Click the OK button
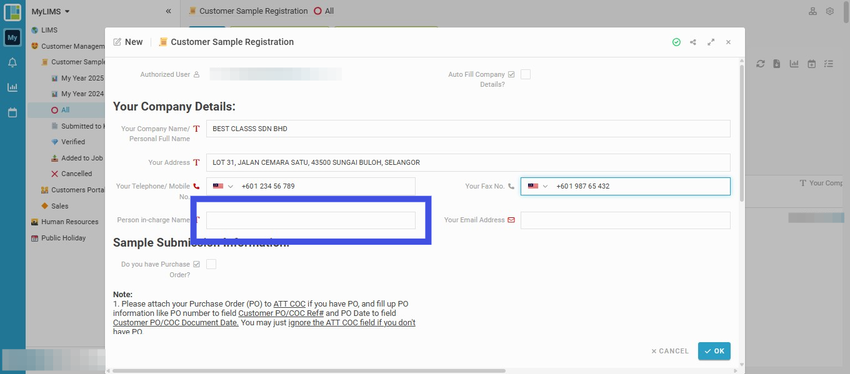The width and height of the screenshot is (850, 374). [x=714, y=351]
